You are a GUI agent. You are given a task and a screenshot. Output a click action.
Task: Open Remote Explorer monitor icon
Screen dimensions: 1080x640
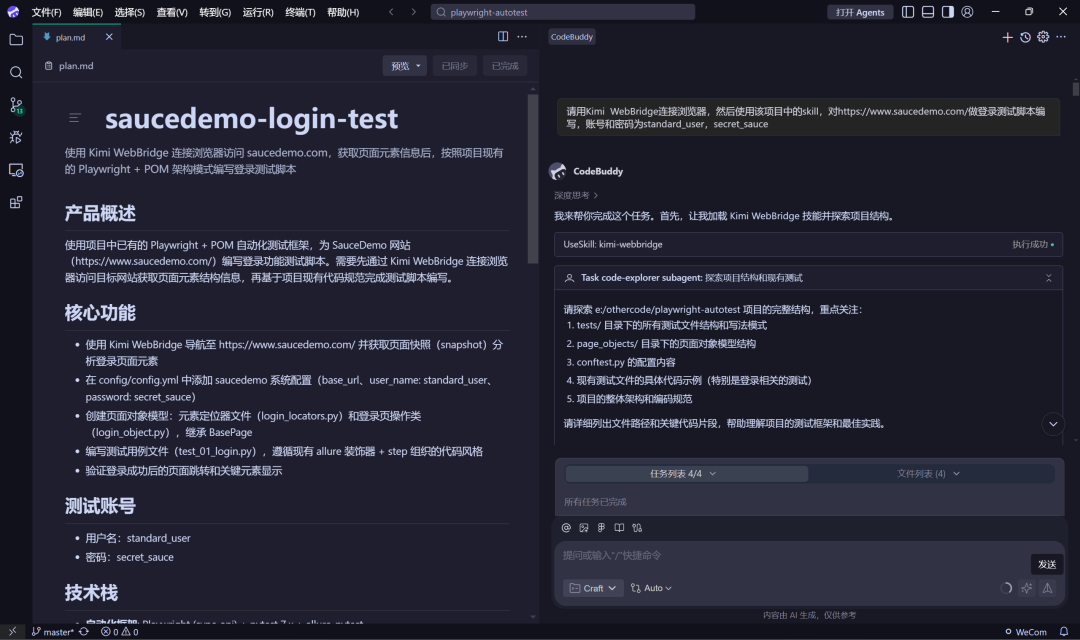pos(16,170)
